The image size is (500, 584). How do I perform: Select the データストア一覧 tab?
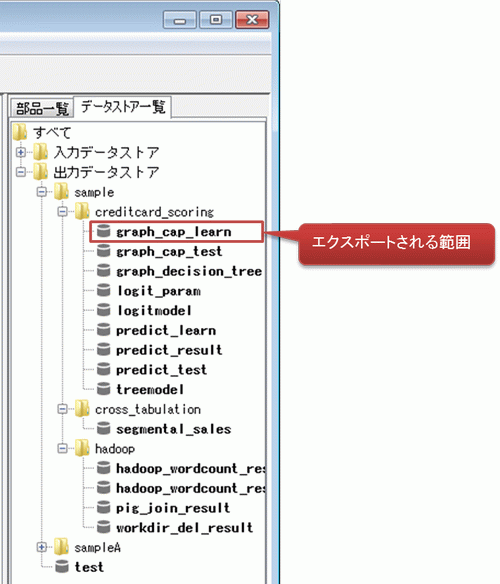(x=123, y=107)
